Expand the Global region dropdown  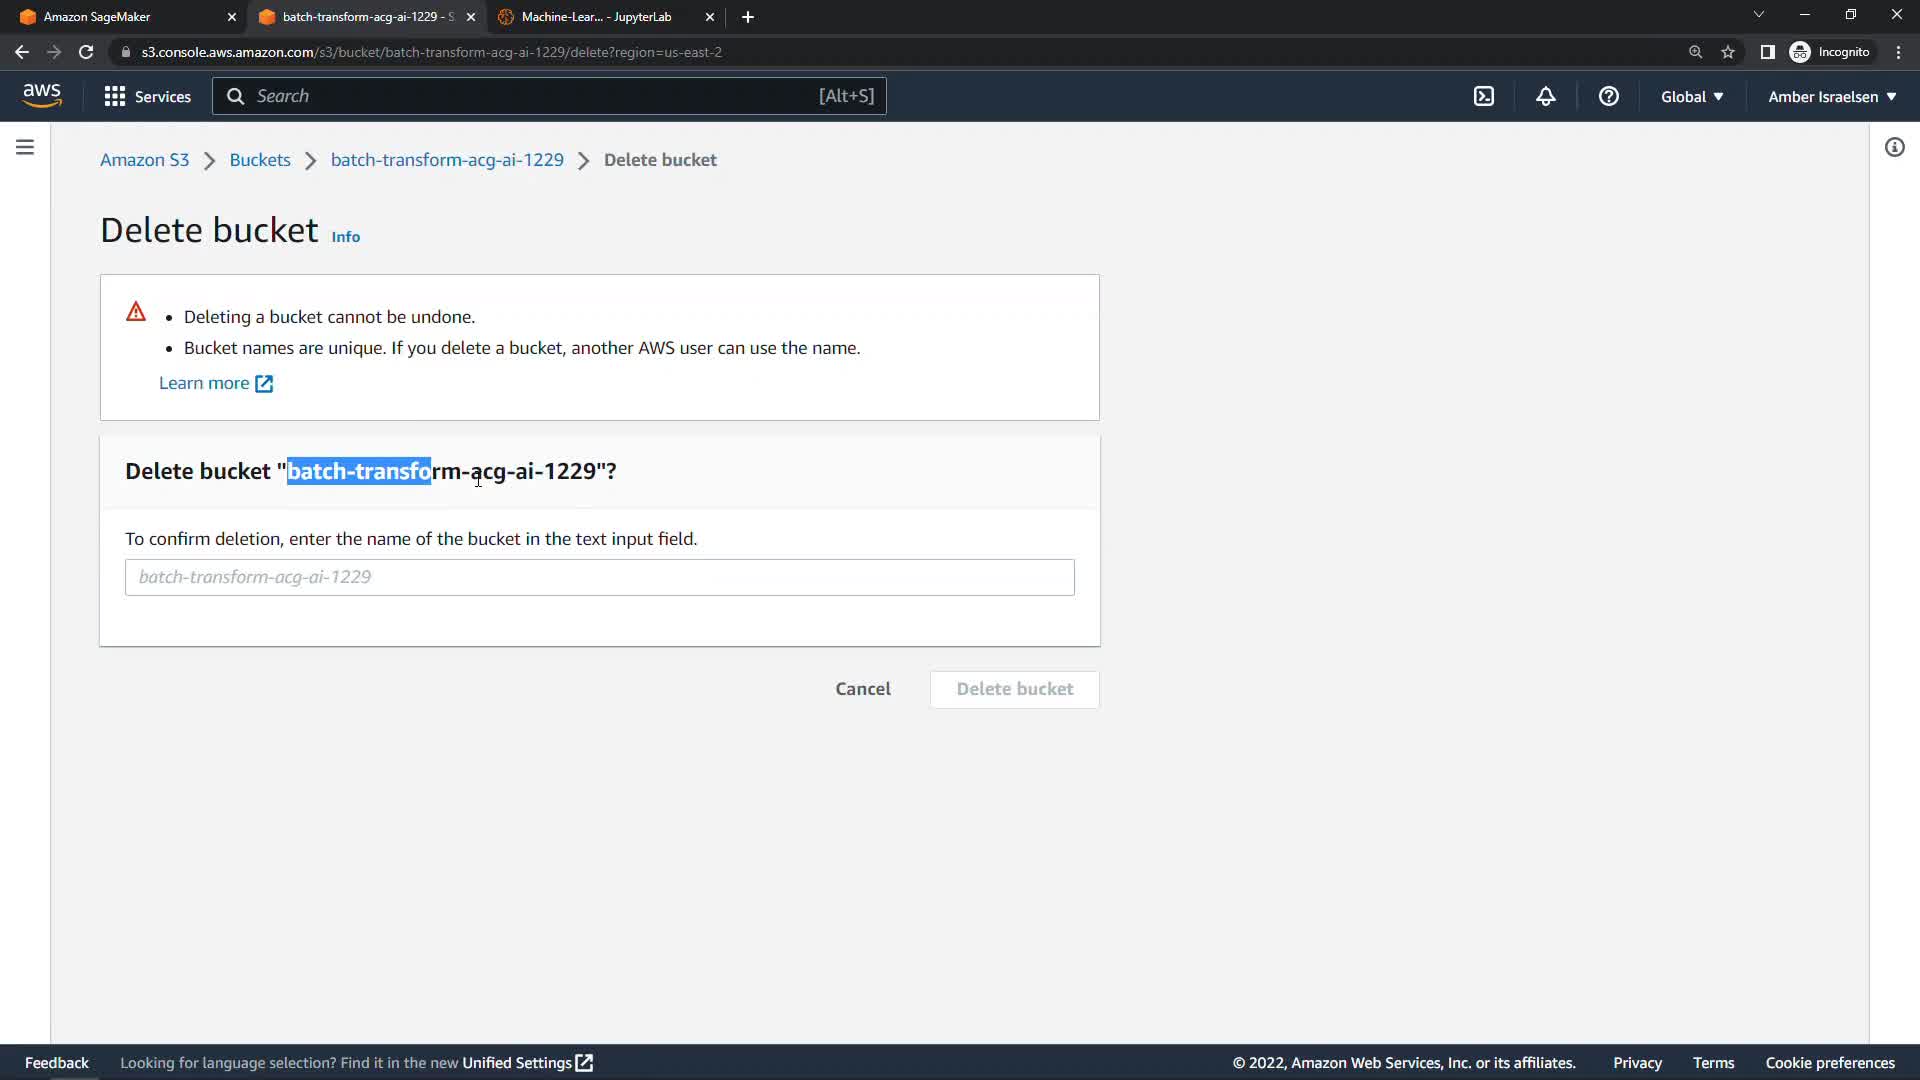(1692, 96)
